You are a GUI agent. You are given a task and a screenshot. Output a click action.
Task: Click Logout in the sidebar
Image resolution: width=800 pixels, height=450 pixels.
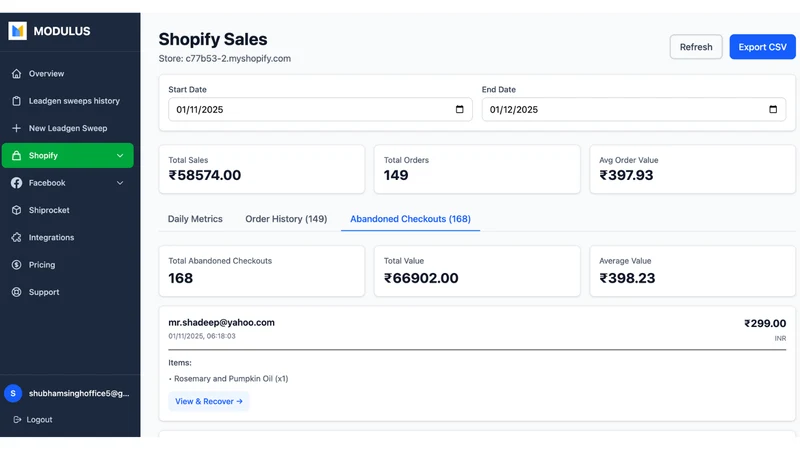click(39, 419)
